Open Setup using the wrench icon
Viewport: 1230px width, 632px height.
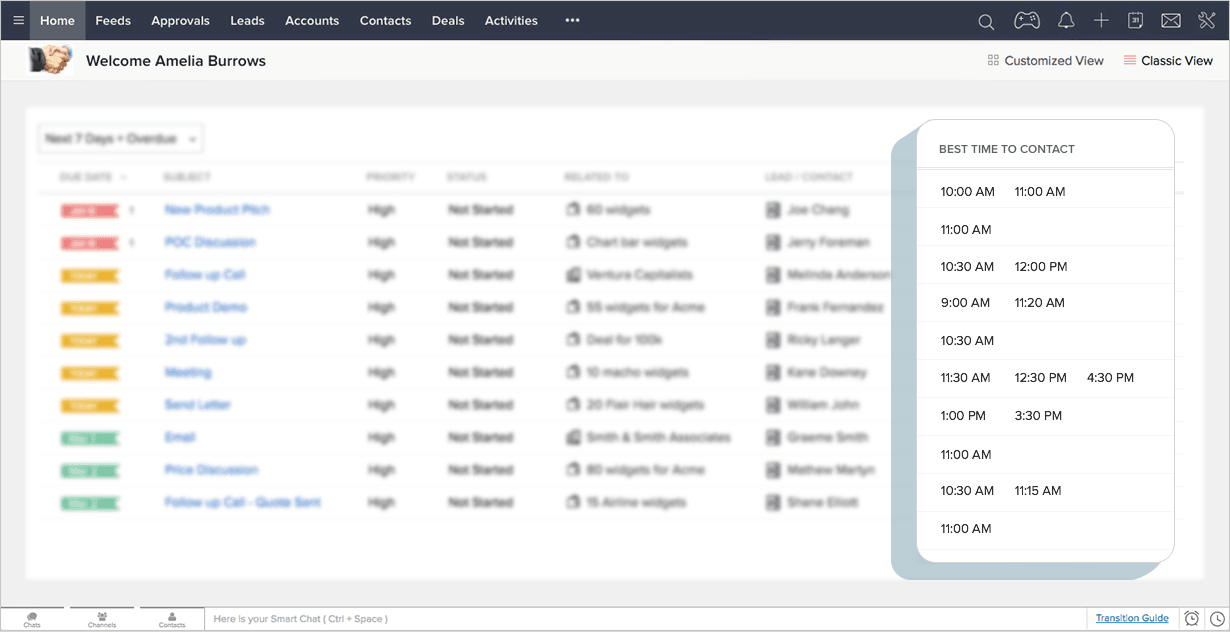[1207, 20]
